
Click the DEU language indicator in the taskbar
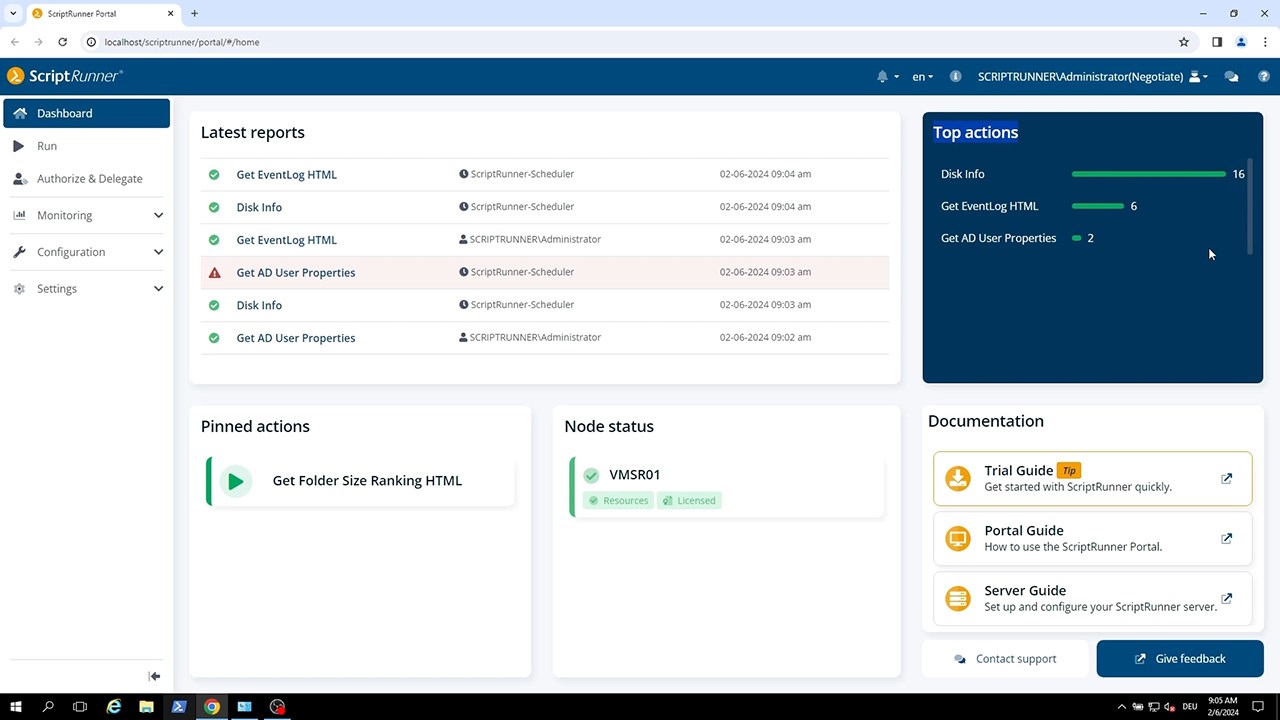pyautogui.click(x=1190, y=707)
